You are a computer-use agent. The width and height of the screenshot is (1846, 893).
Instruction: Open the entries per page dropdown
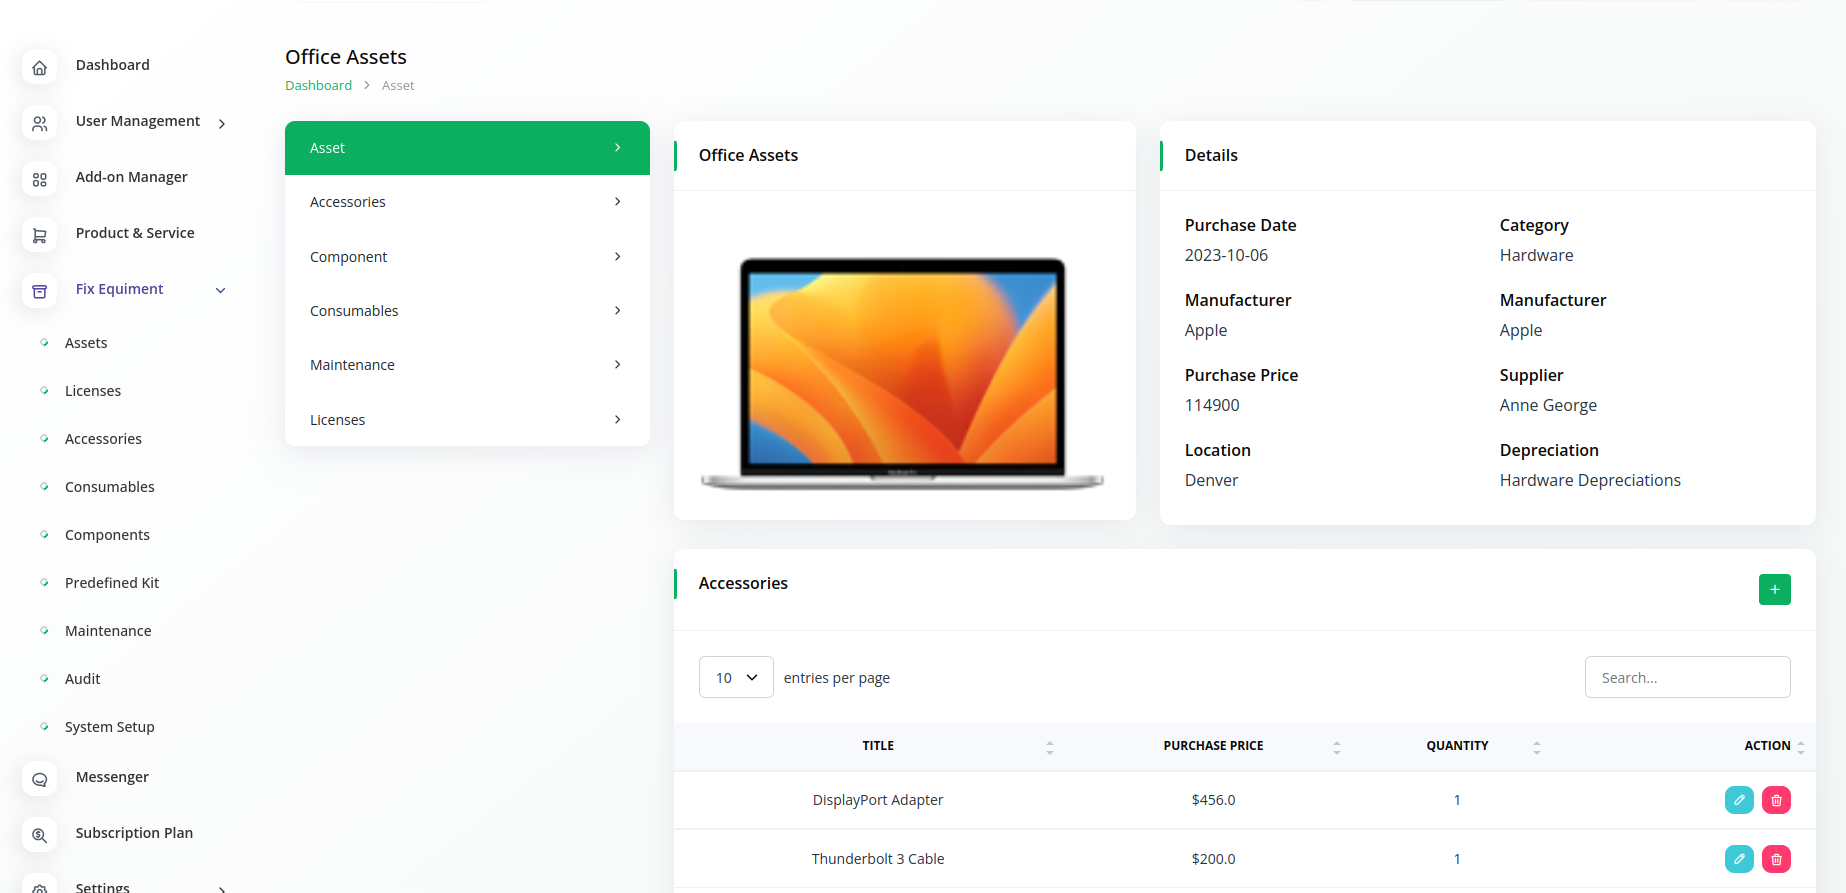[x=736, y=677]
